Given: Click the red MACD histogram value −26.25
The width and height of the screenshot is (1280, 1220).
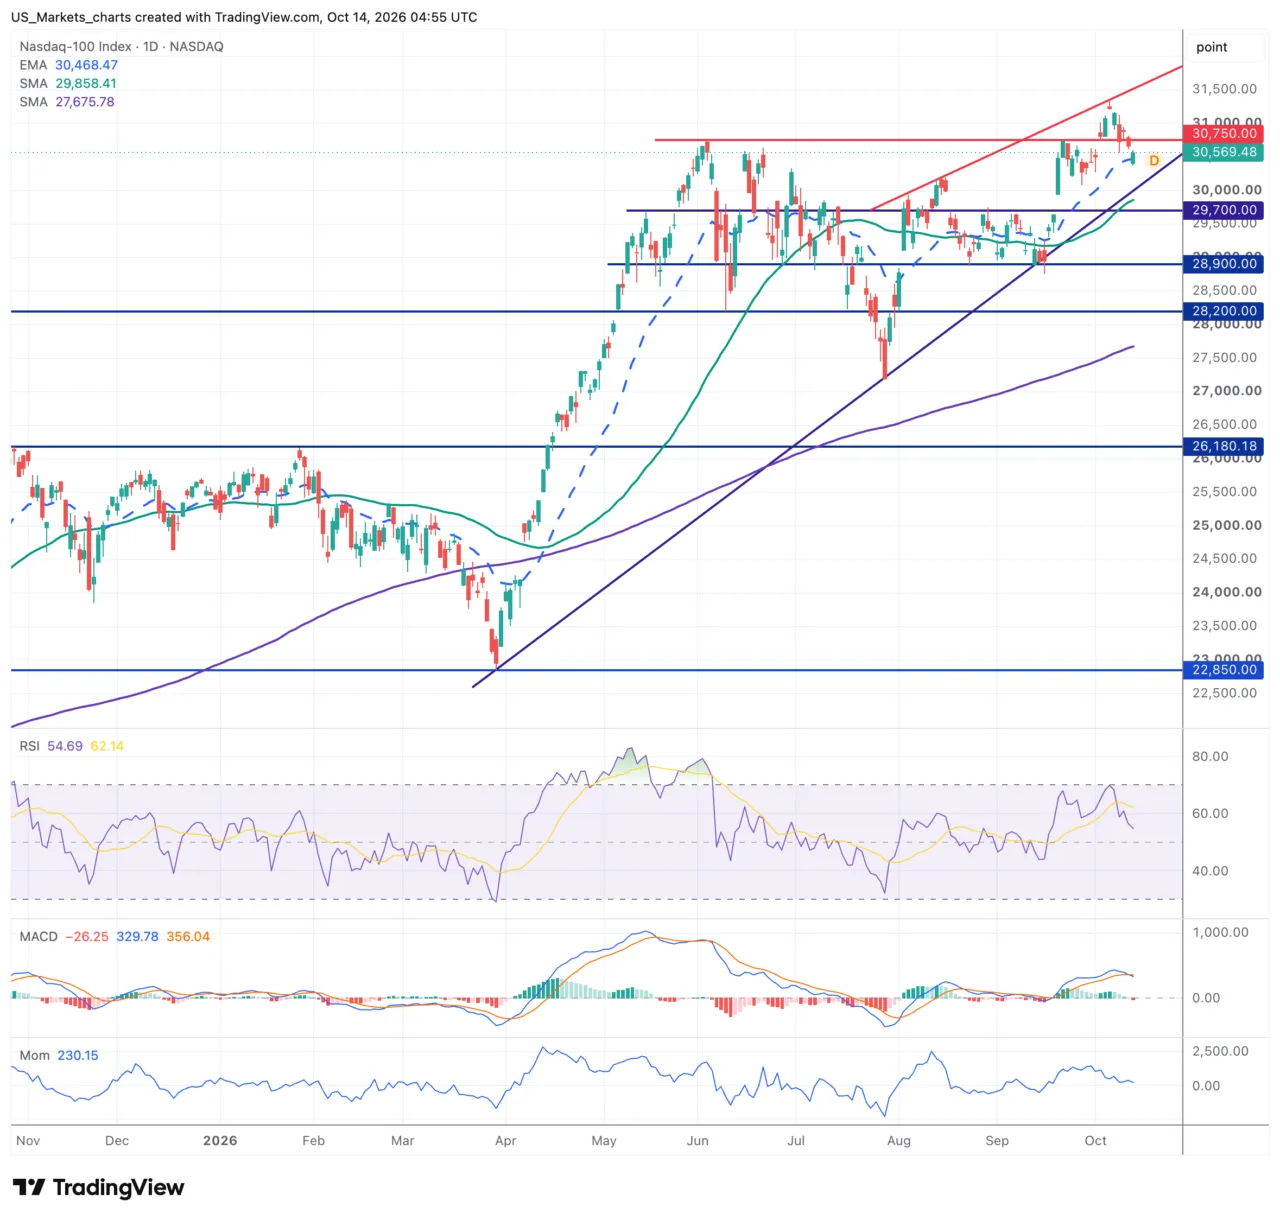Looking at the screenshot, I should tap(88, 937).
